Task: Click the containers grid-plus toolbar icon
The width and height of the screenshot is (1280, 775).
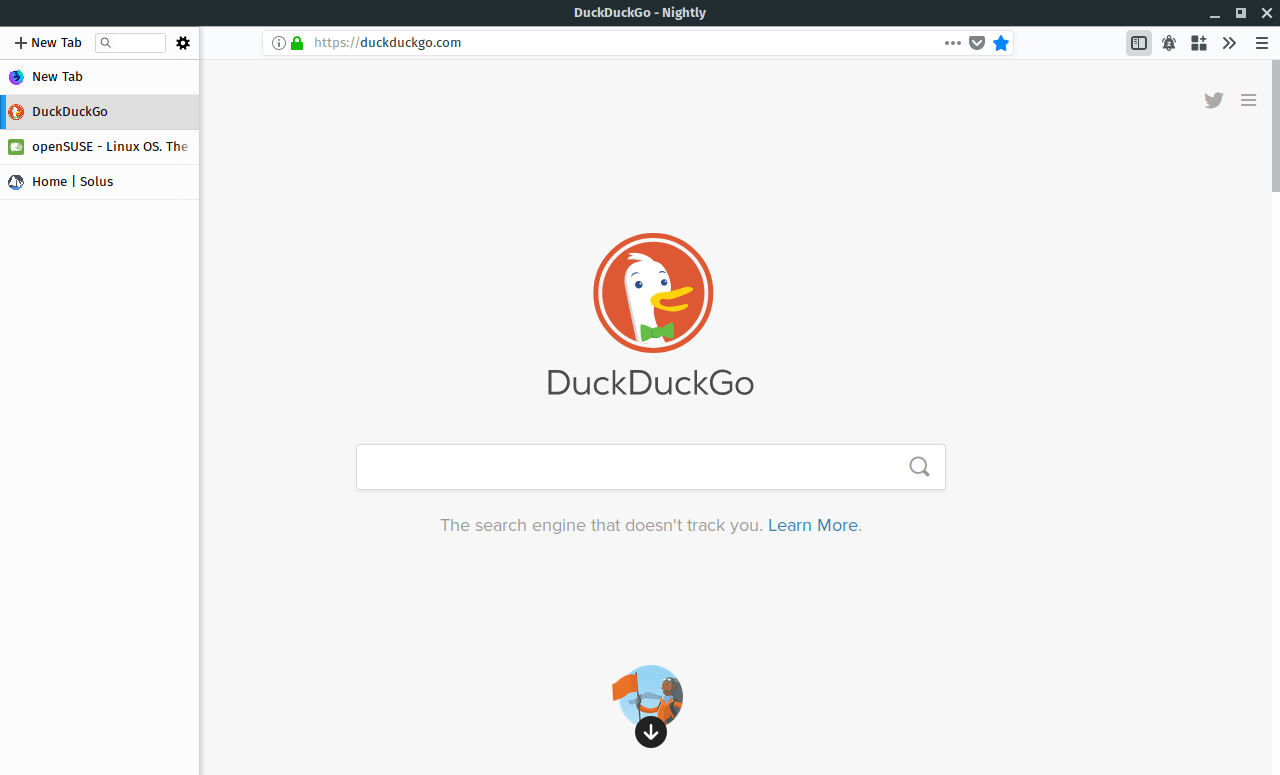Action: (1199, 43)
